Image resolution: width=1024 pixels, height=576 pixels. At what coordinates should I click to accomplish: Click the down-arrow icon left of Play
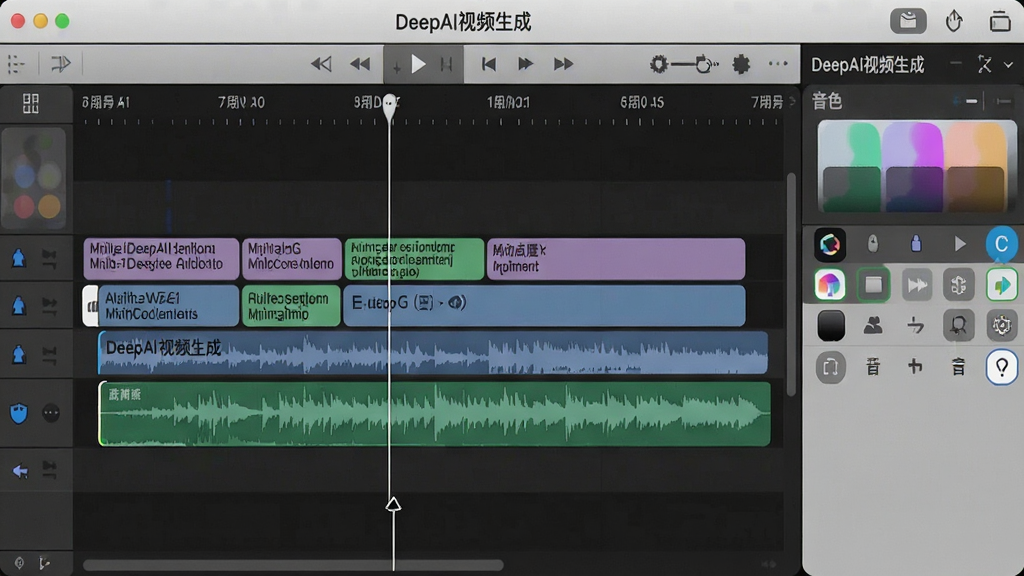[396, 66]
